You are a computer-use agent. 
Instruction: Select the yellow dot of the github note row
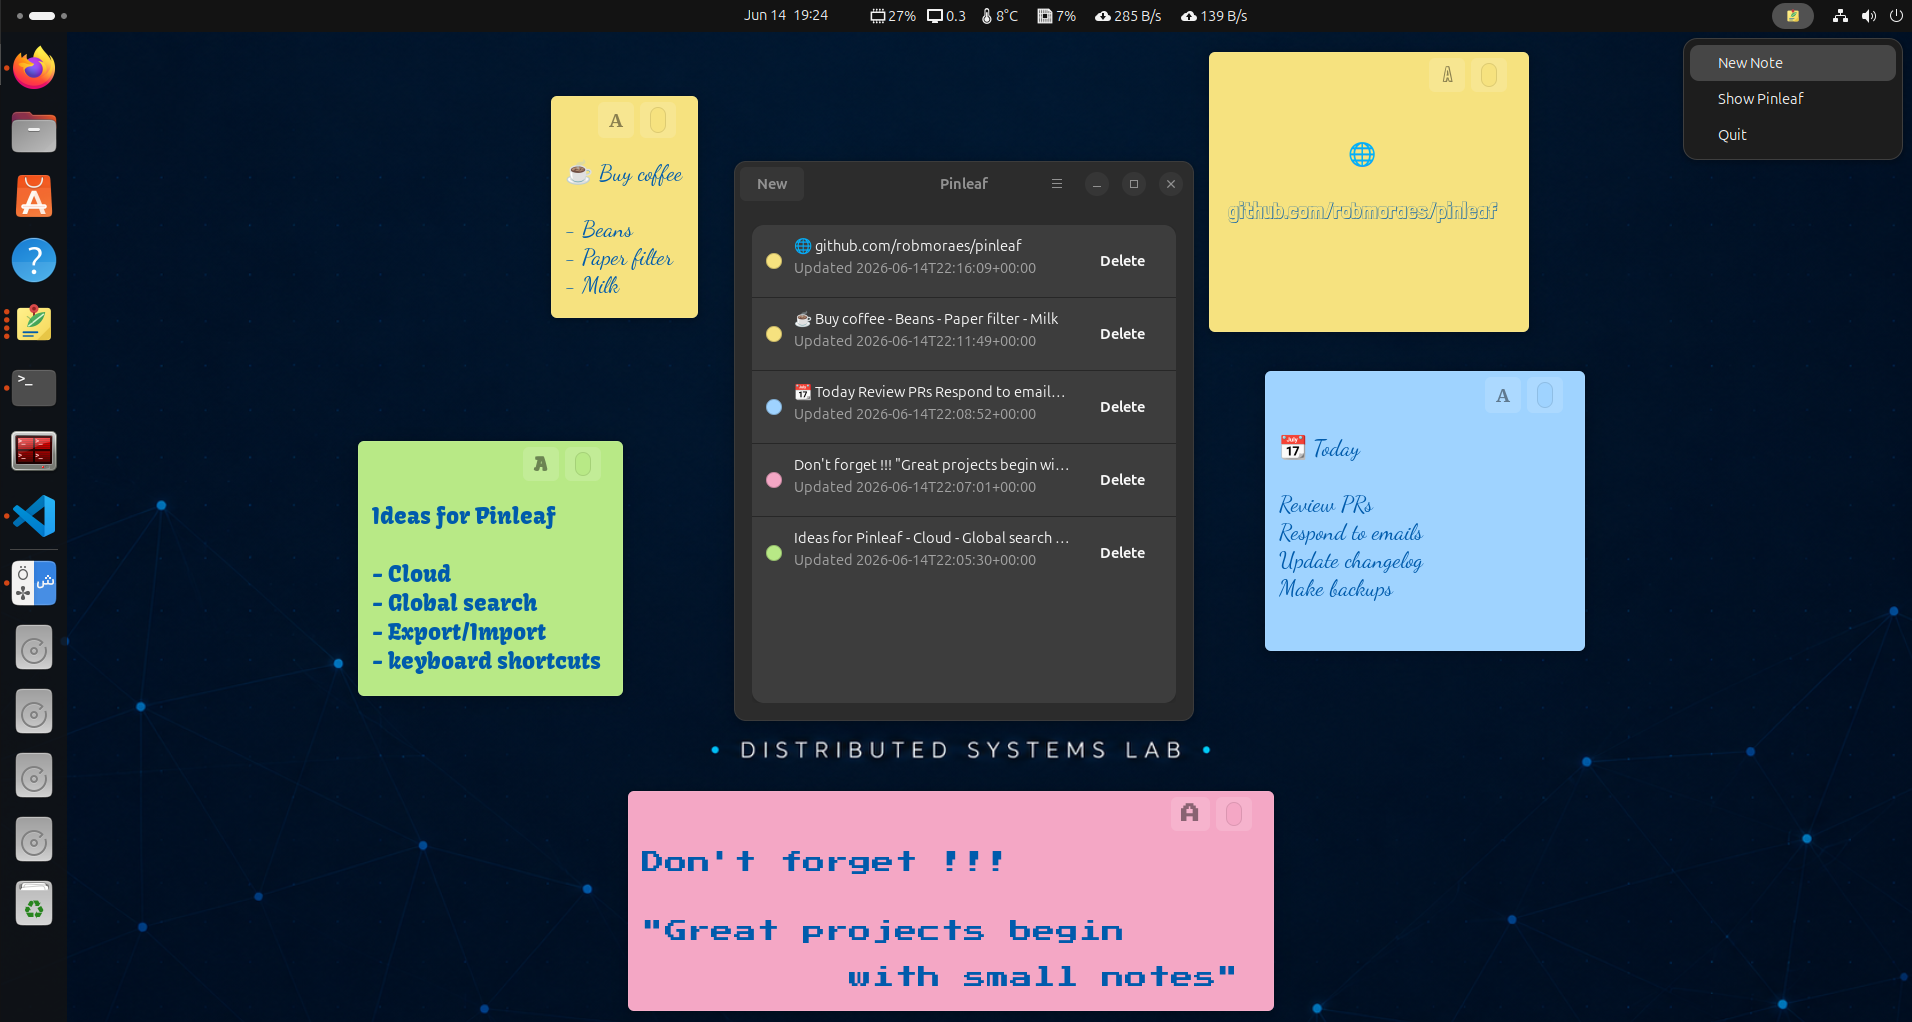(774, 261)
